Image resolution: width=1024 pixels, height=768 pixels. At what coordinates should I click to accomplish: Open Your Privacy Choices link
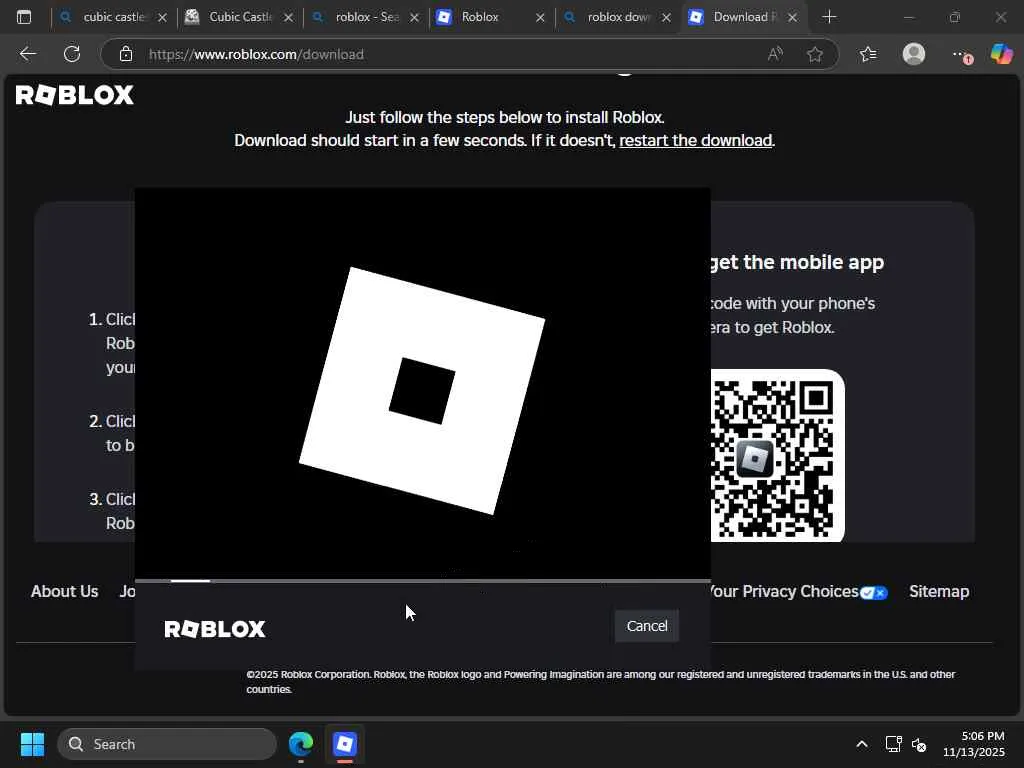coord(784,591)
